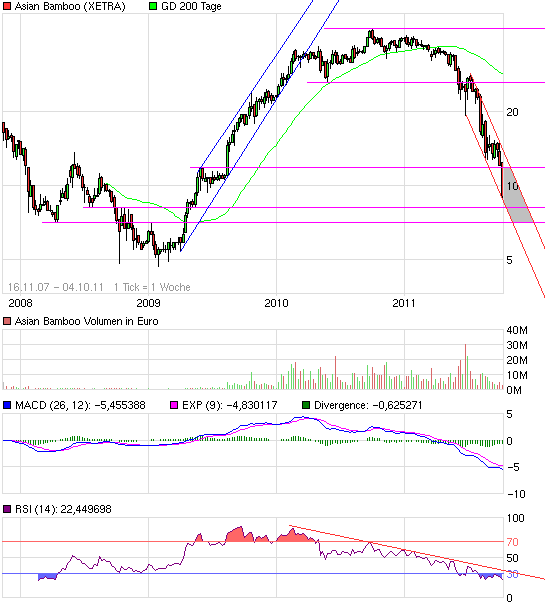Click the magenta EXP (9) legend swatch
The image size is (545, 606).
(x=174, y=405)
